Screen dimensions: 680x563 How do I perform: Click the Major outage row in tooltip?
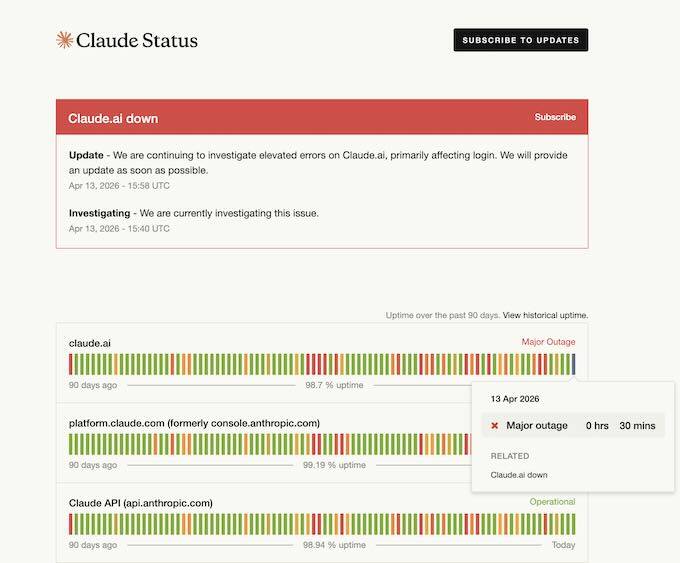pos(572,426)
